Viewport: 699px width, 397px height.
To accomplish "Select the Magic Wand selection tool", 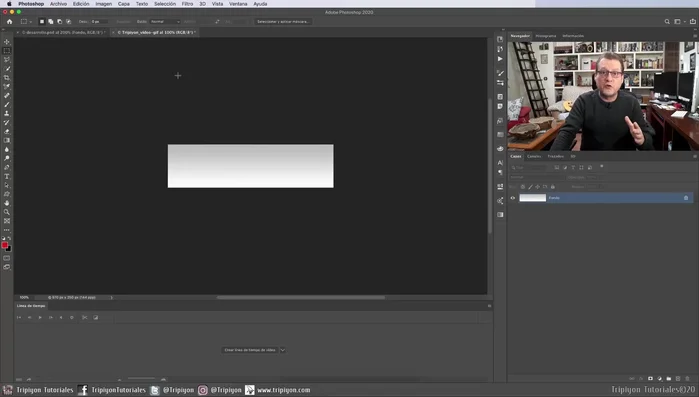I will point(7,69).
